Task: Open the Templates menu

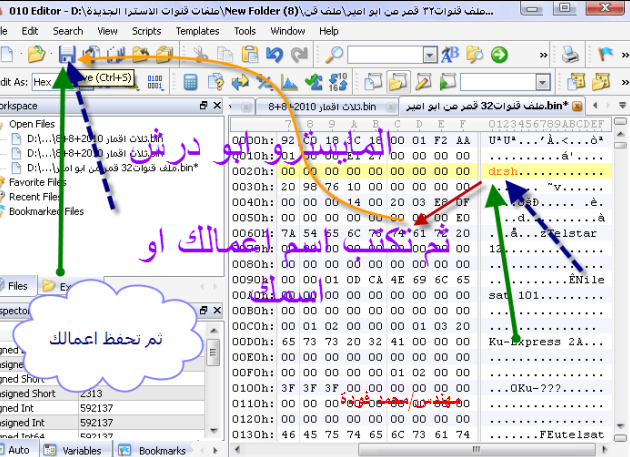Action: click(197, 31)
